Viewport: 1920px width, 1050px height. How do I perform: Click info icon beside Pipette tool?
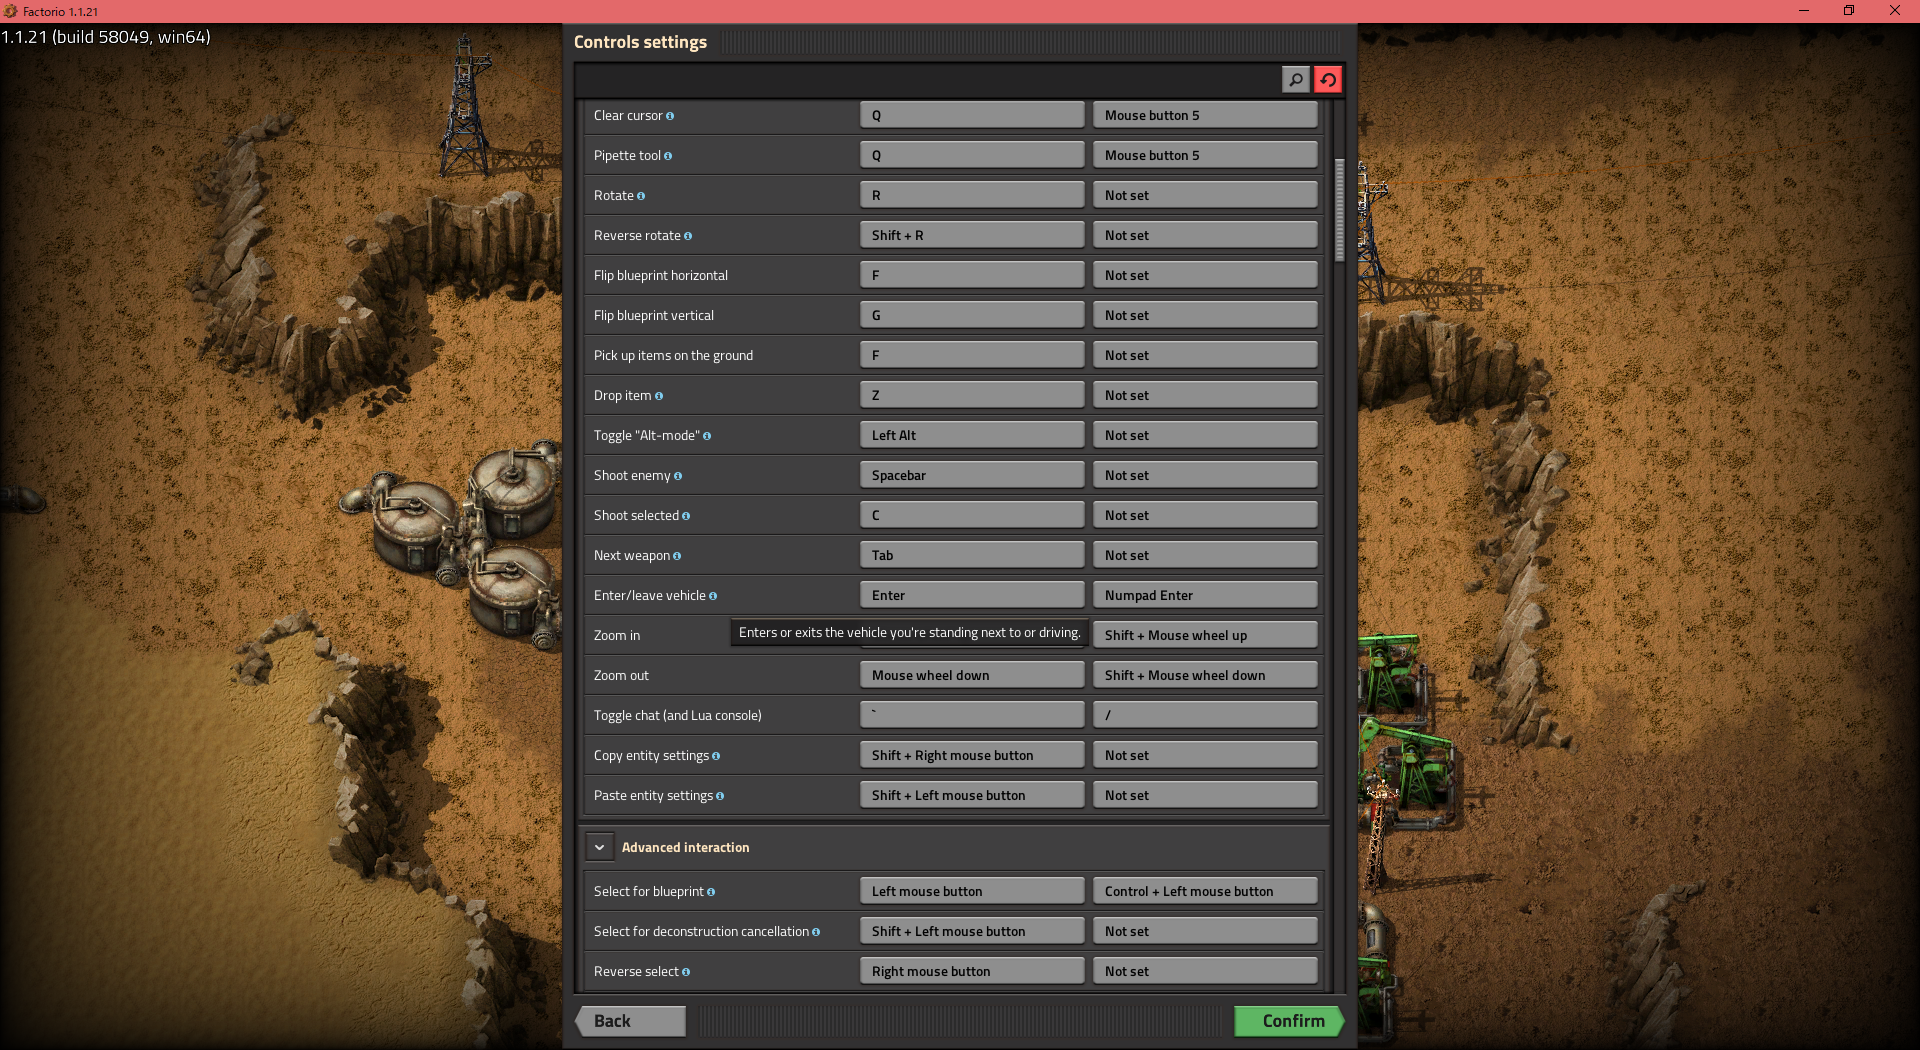tap(668, 156)
